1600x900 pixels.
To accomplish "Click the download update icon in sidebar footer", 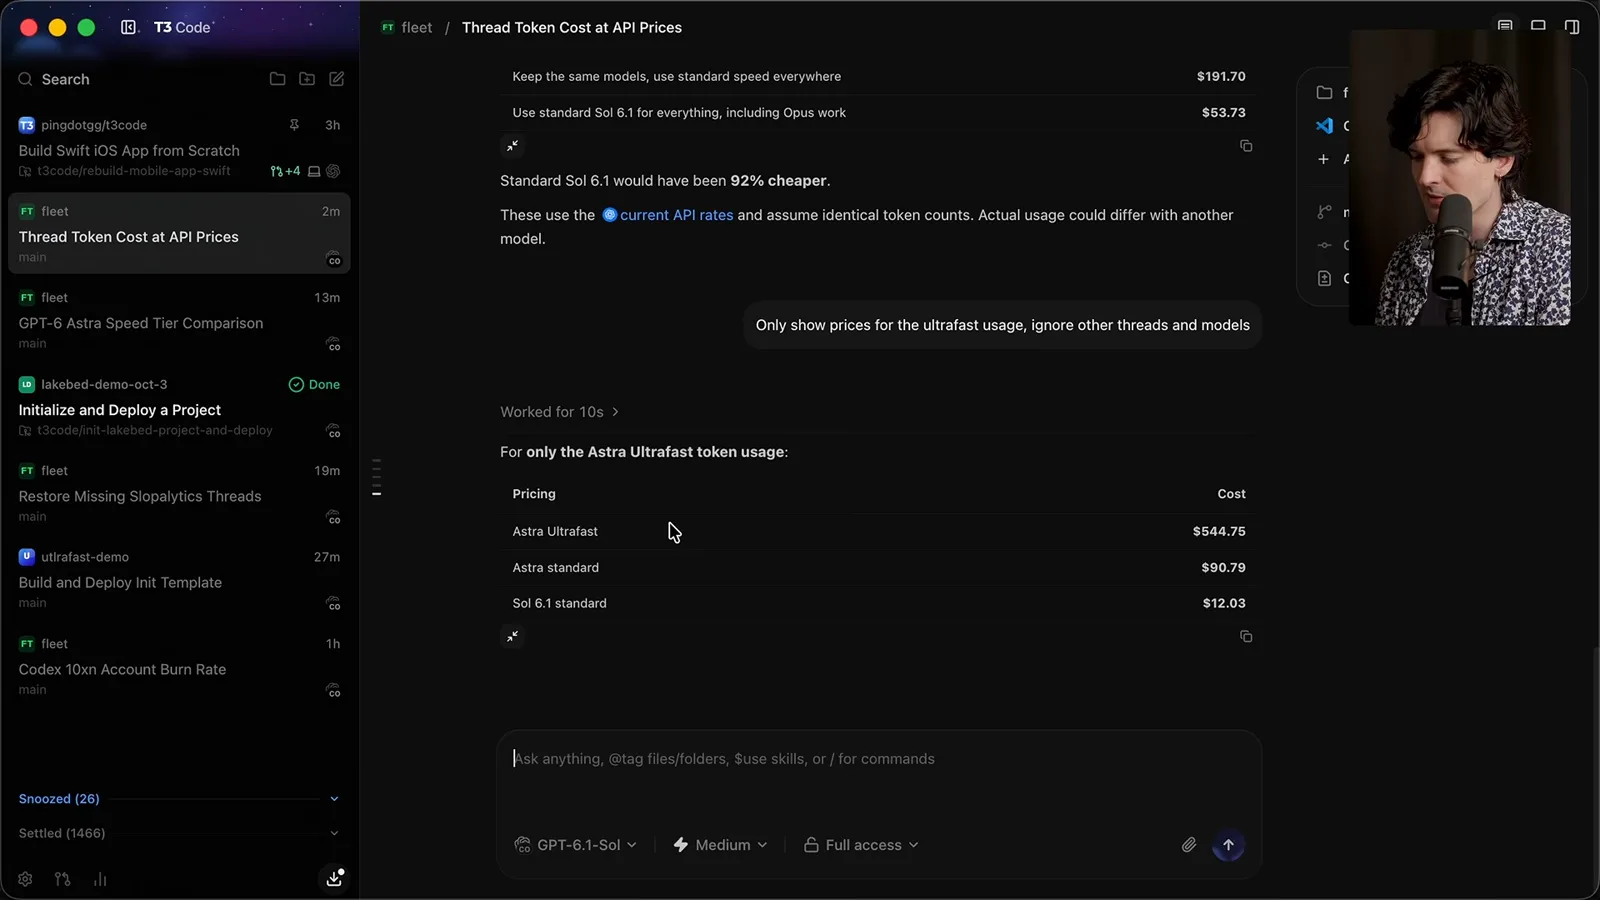I will (x=334, y=878).
